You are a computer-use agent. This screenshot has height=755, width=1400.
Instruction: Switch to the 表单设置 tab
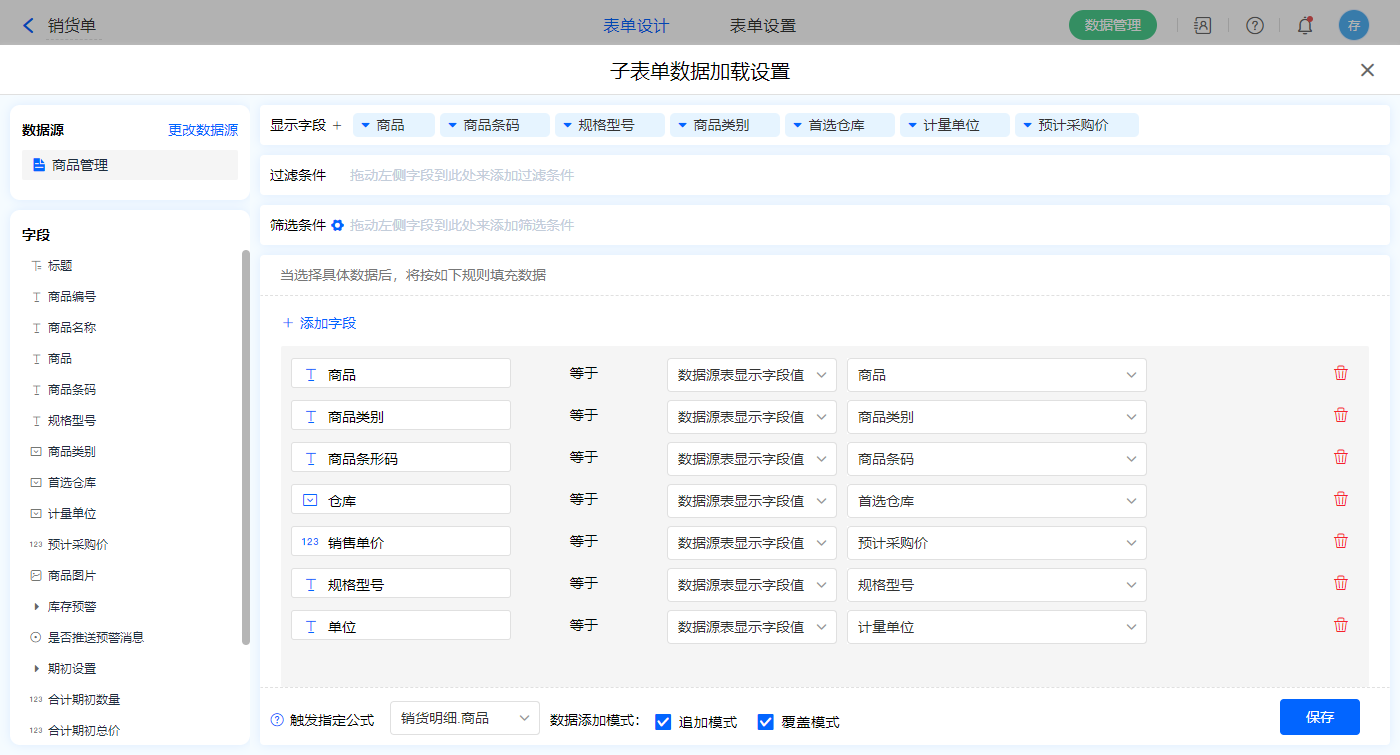coord(762,26)
